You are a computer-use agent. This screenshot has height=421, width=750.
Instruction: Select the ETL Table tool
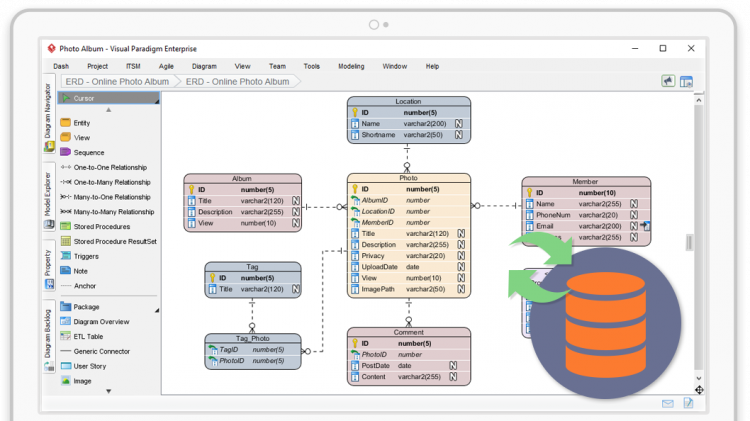(x=88, y=337)
